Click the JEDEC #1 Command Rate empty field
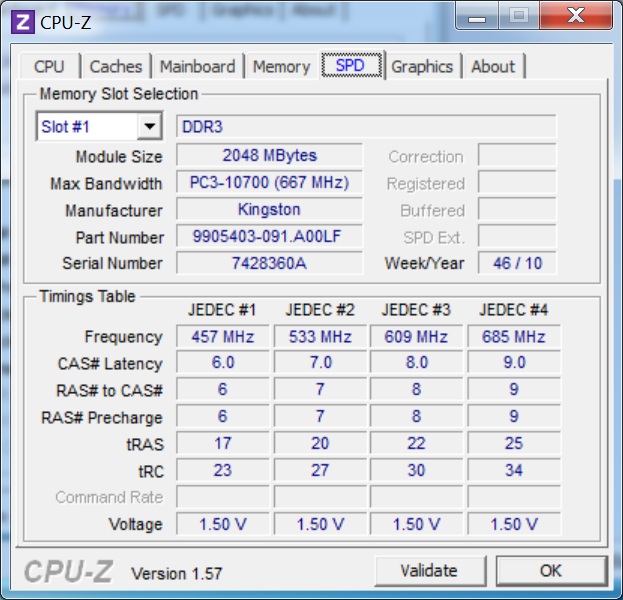The image size is (623, 600). [222, 497]
